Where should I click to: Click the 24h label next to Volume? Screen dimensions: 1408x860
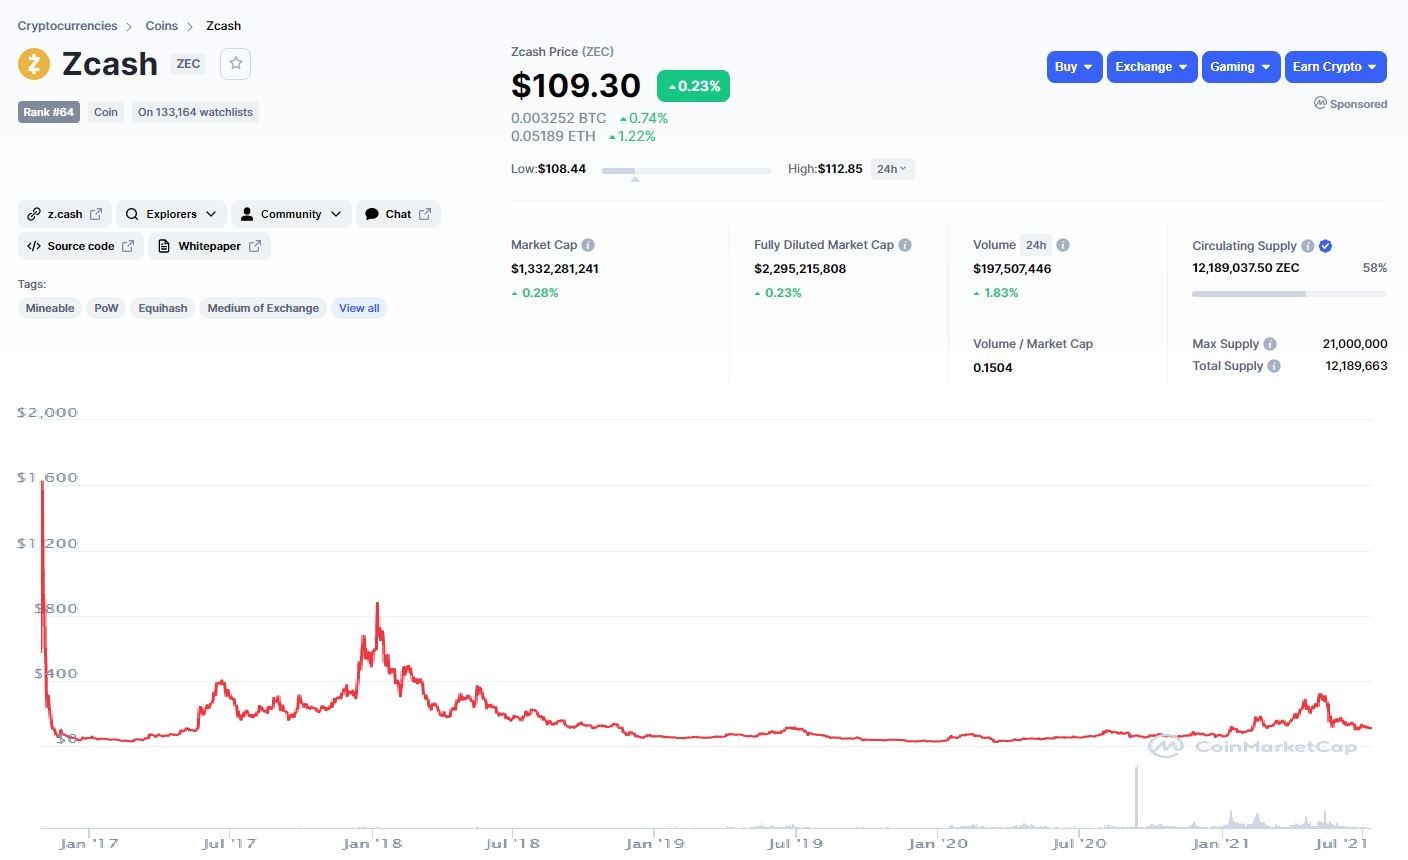(x=1036, y=245)
